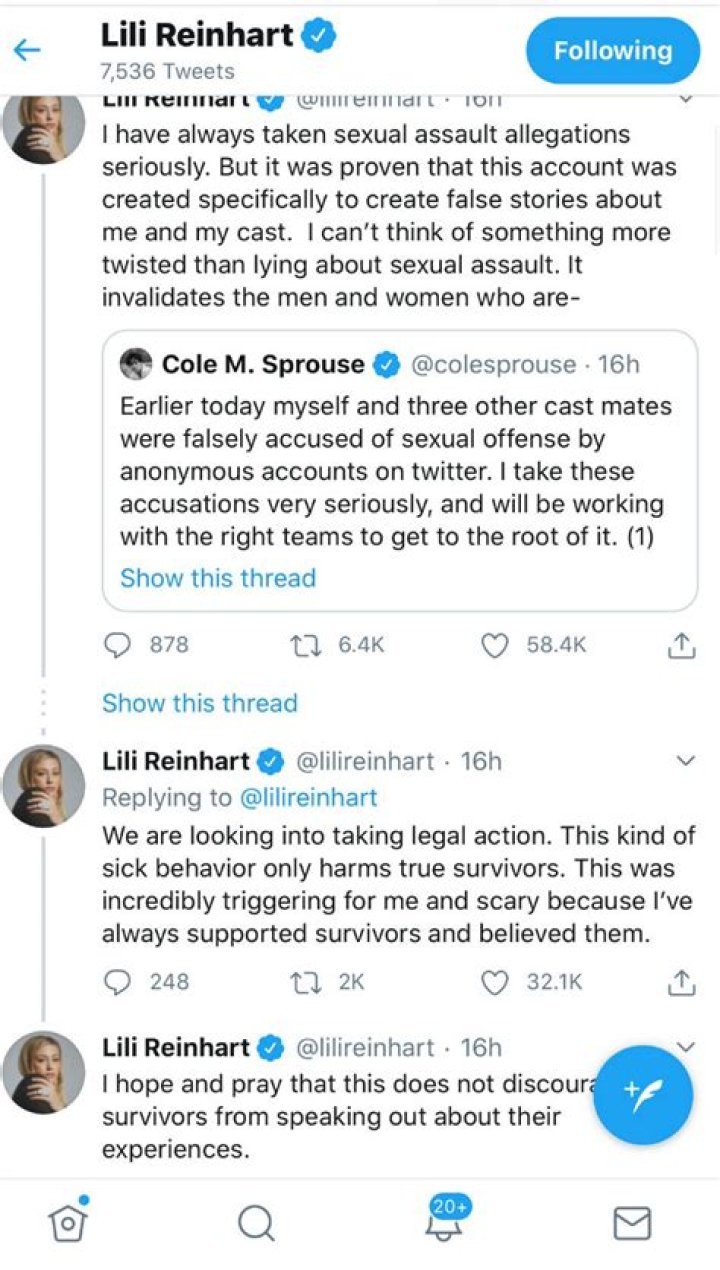The height and width of the screenshot is (1270, 720).
Task: Reply to Lili Reinhart's legal action tweet
Action: (x=117, y=982)
